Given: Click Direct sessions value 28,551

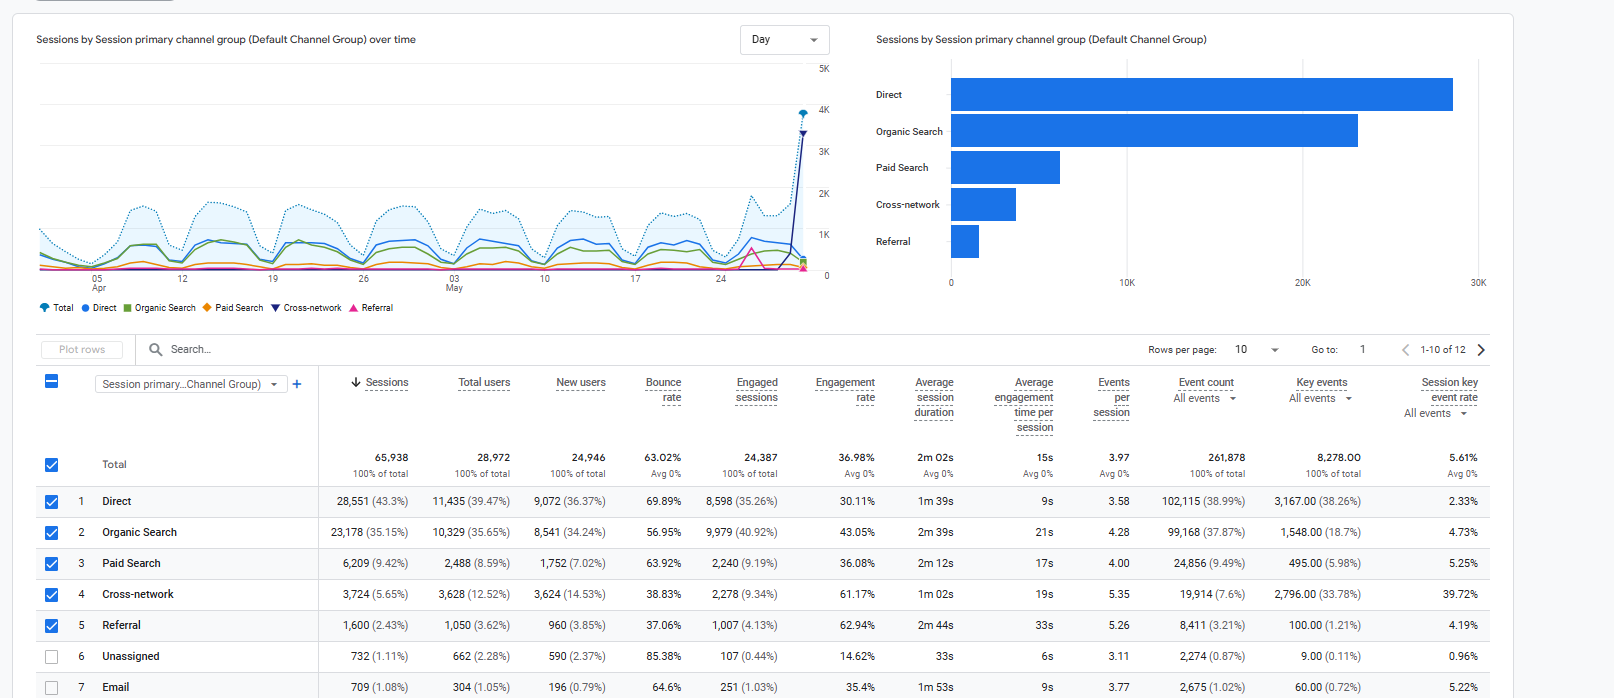Looking at the screenshot, I should (x=353, y=502).
